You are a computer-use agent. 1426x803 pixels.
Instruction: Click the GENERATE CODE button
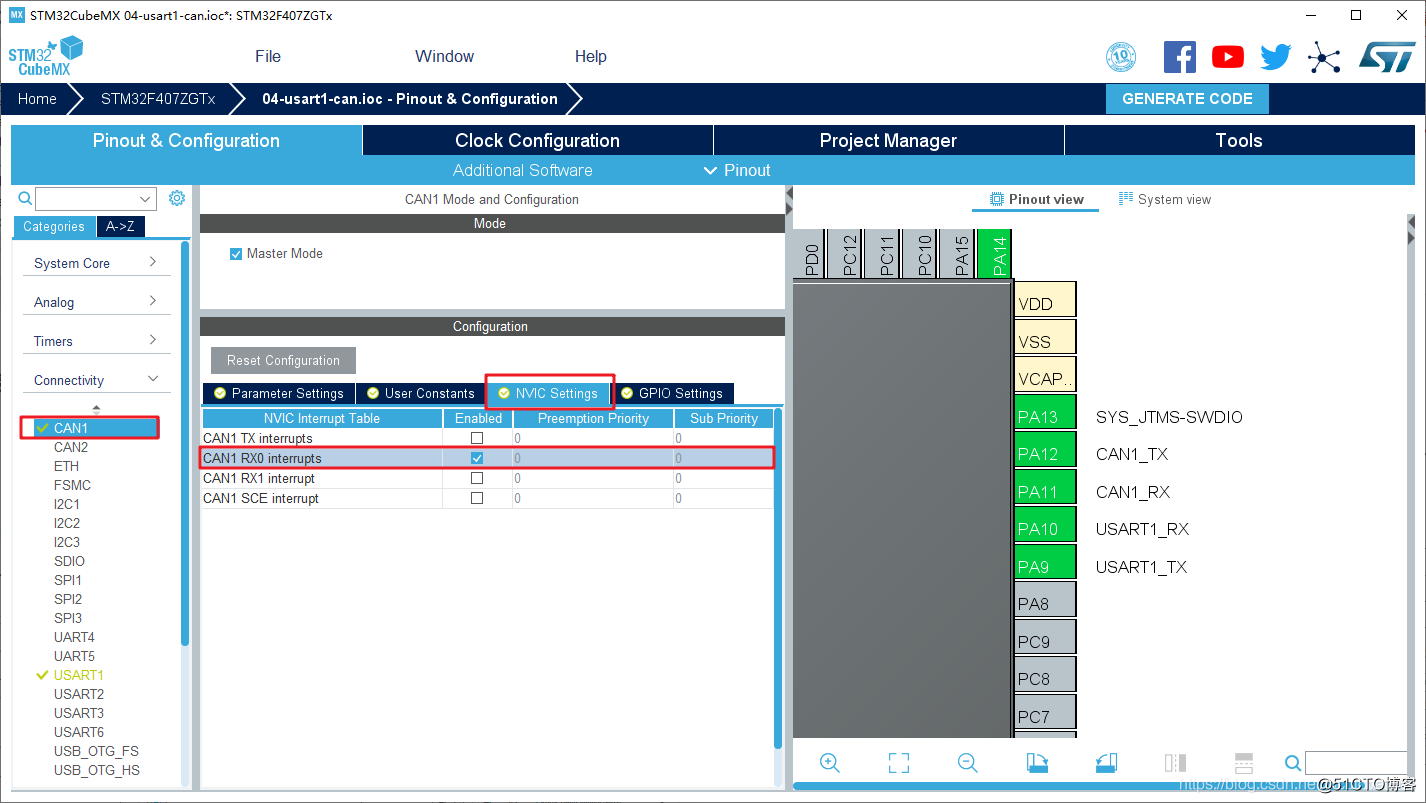click(x=1187, y=99)
